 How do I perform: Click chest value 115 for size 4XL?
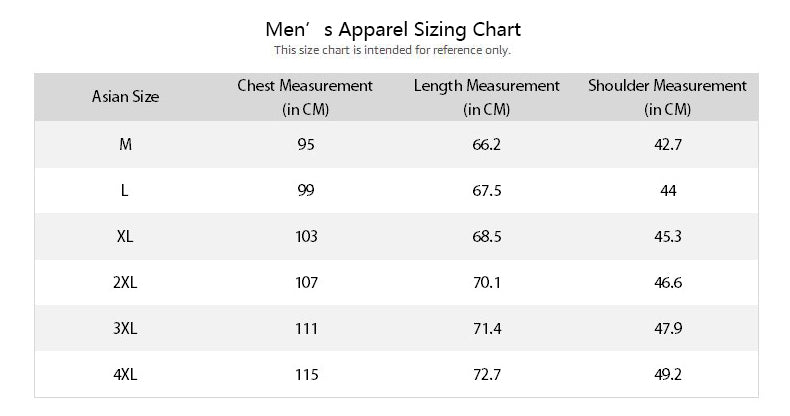point(306,375)
